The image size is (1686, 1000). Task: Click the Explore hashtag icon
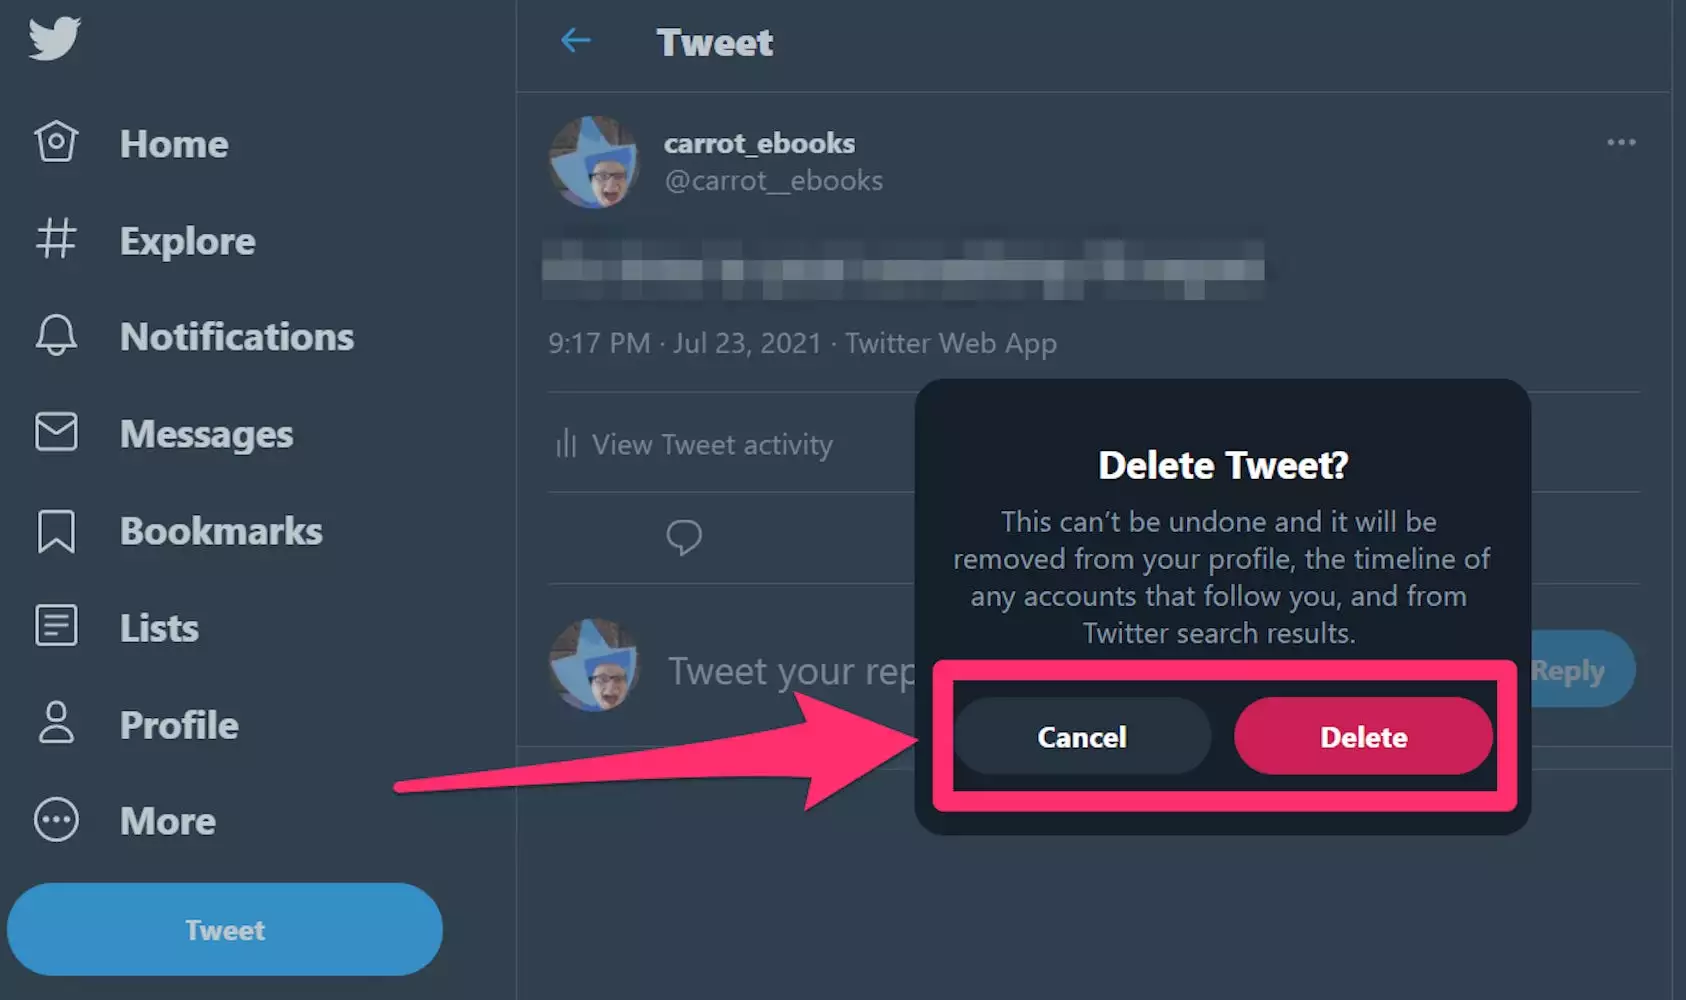[56, 239]
